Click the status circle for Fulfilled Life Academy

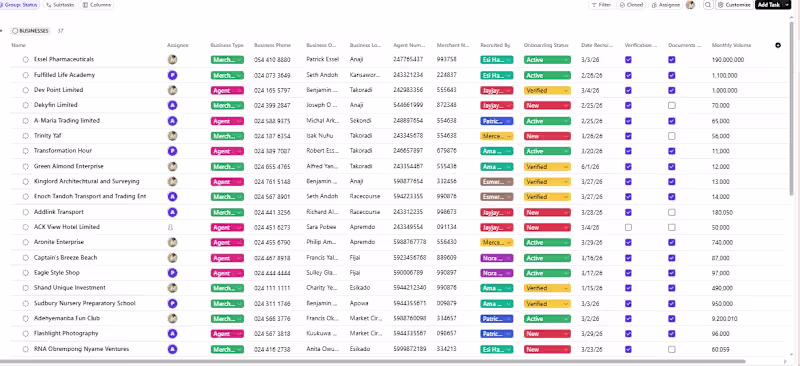point(26,75)
